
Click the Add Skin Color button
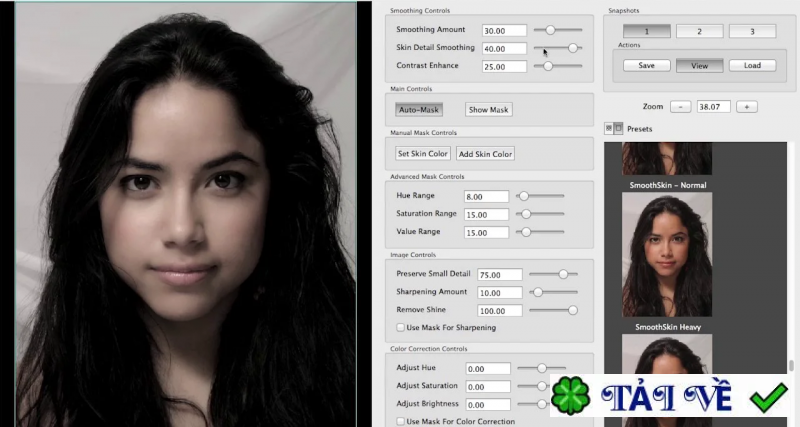[485, 154]
